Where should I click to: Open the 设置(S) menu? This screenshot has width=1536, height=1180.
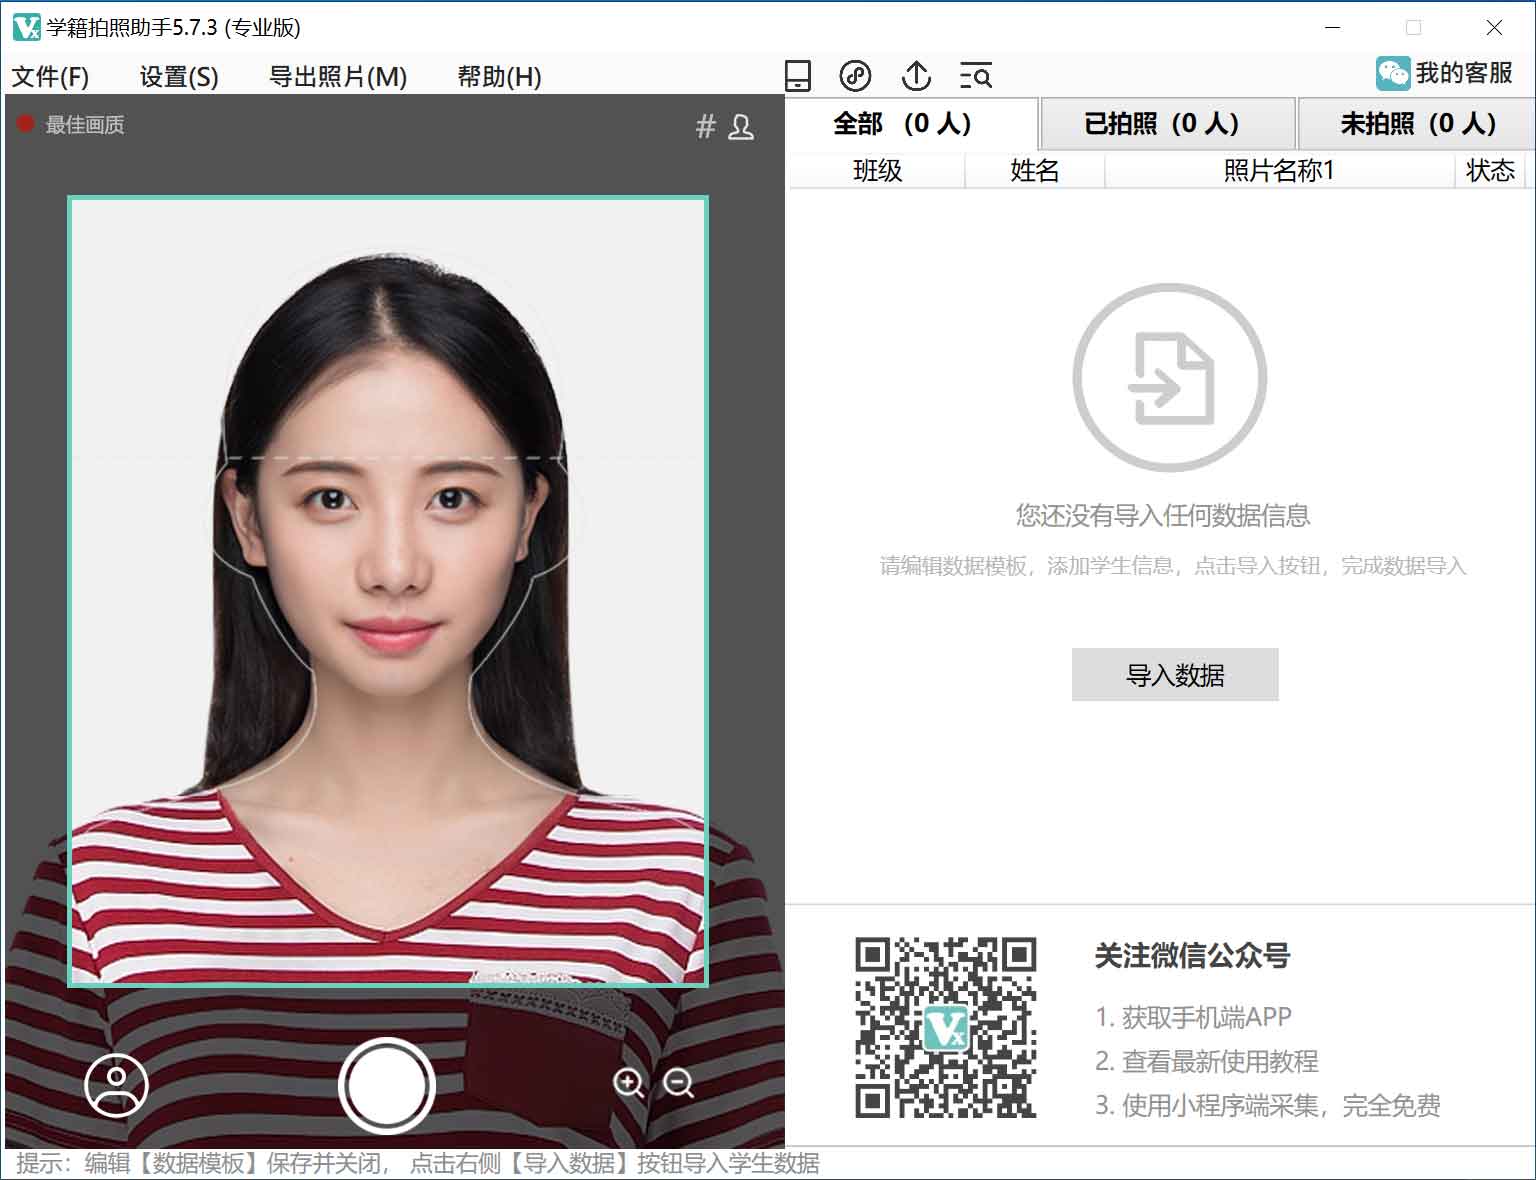click(x=176, y=76)
